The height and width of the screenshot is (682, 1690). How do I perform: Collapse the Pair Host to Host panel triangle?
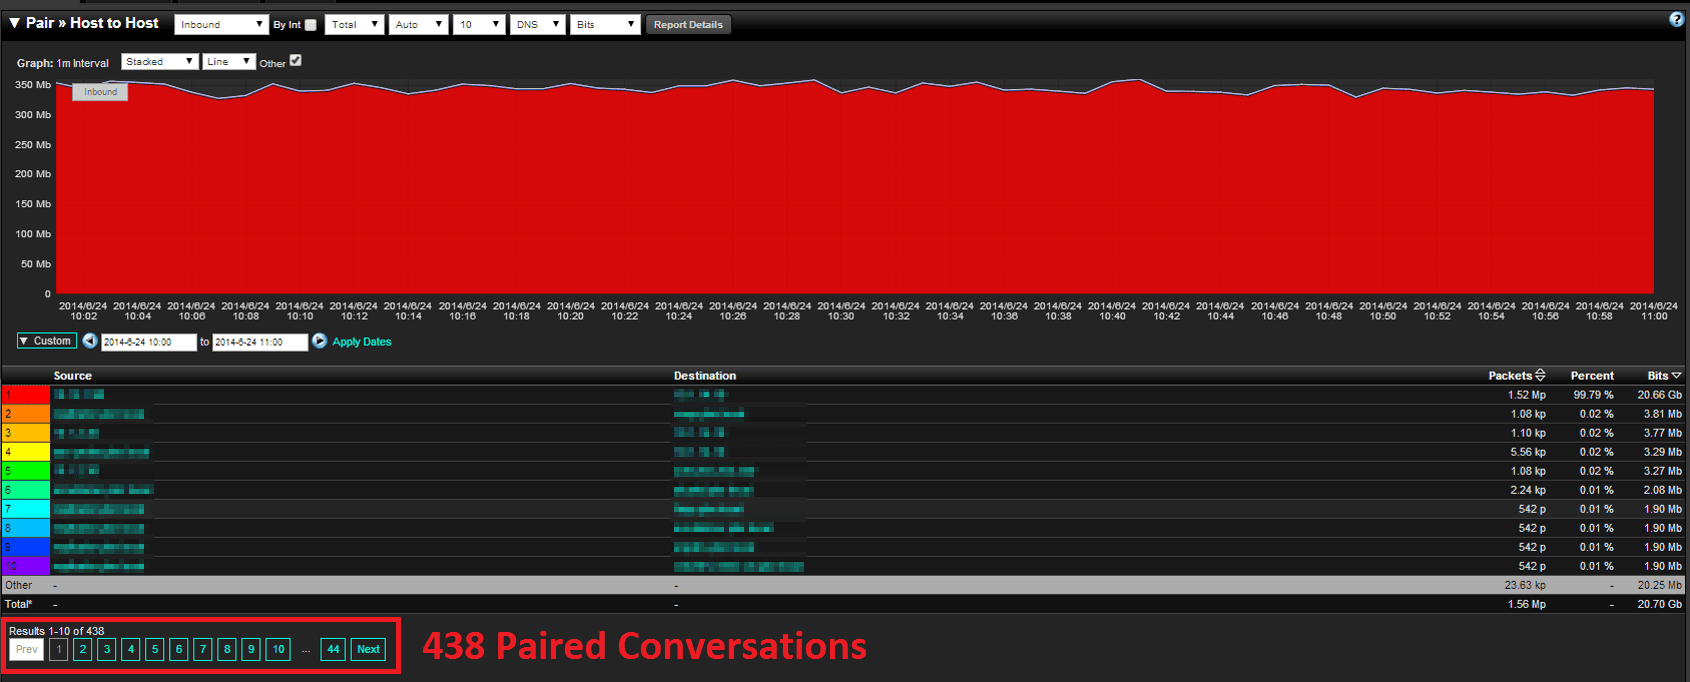pyautogui.click(x=14, y=23)
